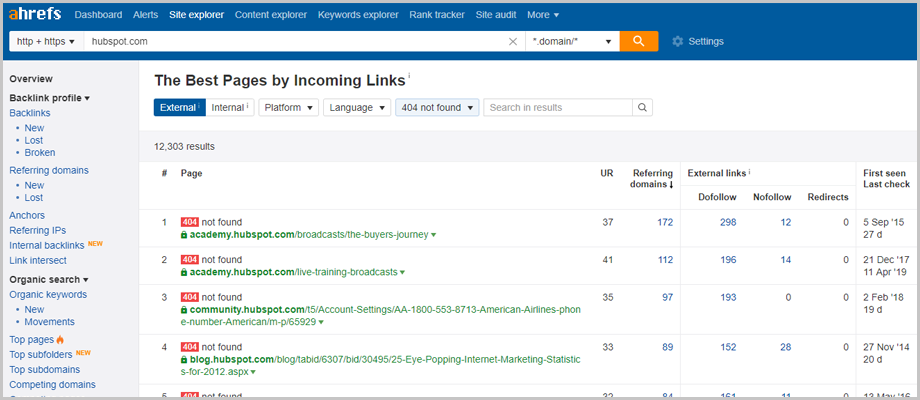Expand arrow after live-training-broadcasts URL

point(402,273)
